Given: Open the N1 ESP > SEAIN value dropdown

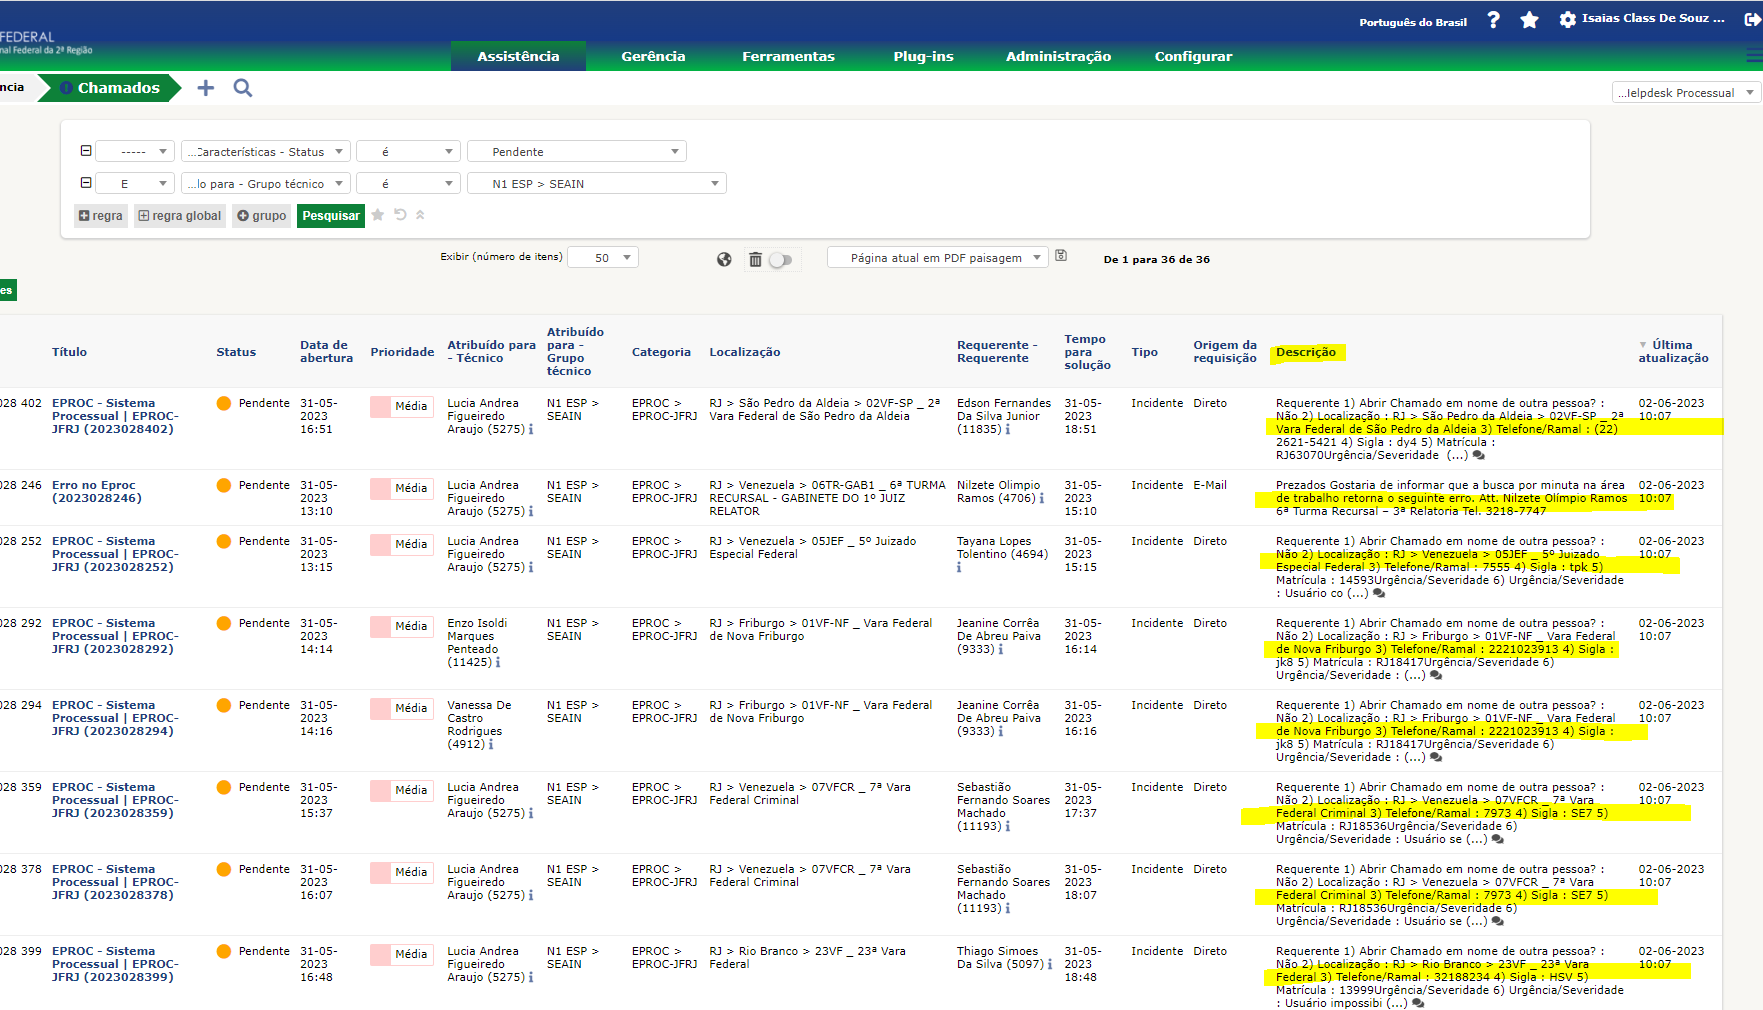Looking at the screenshot, I should pyautogui.click(x=596, y=184).
